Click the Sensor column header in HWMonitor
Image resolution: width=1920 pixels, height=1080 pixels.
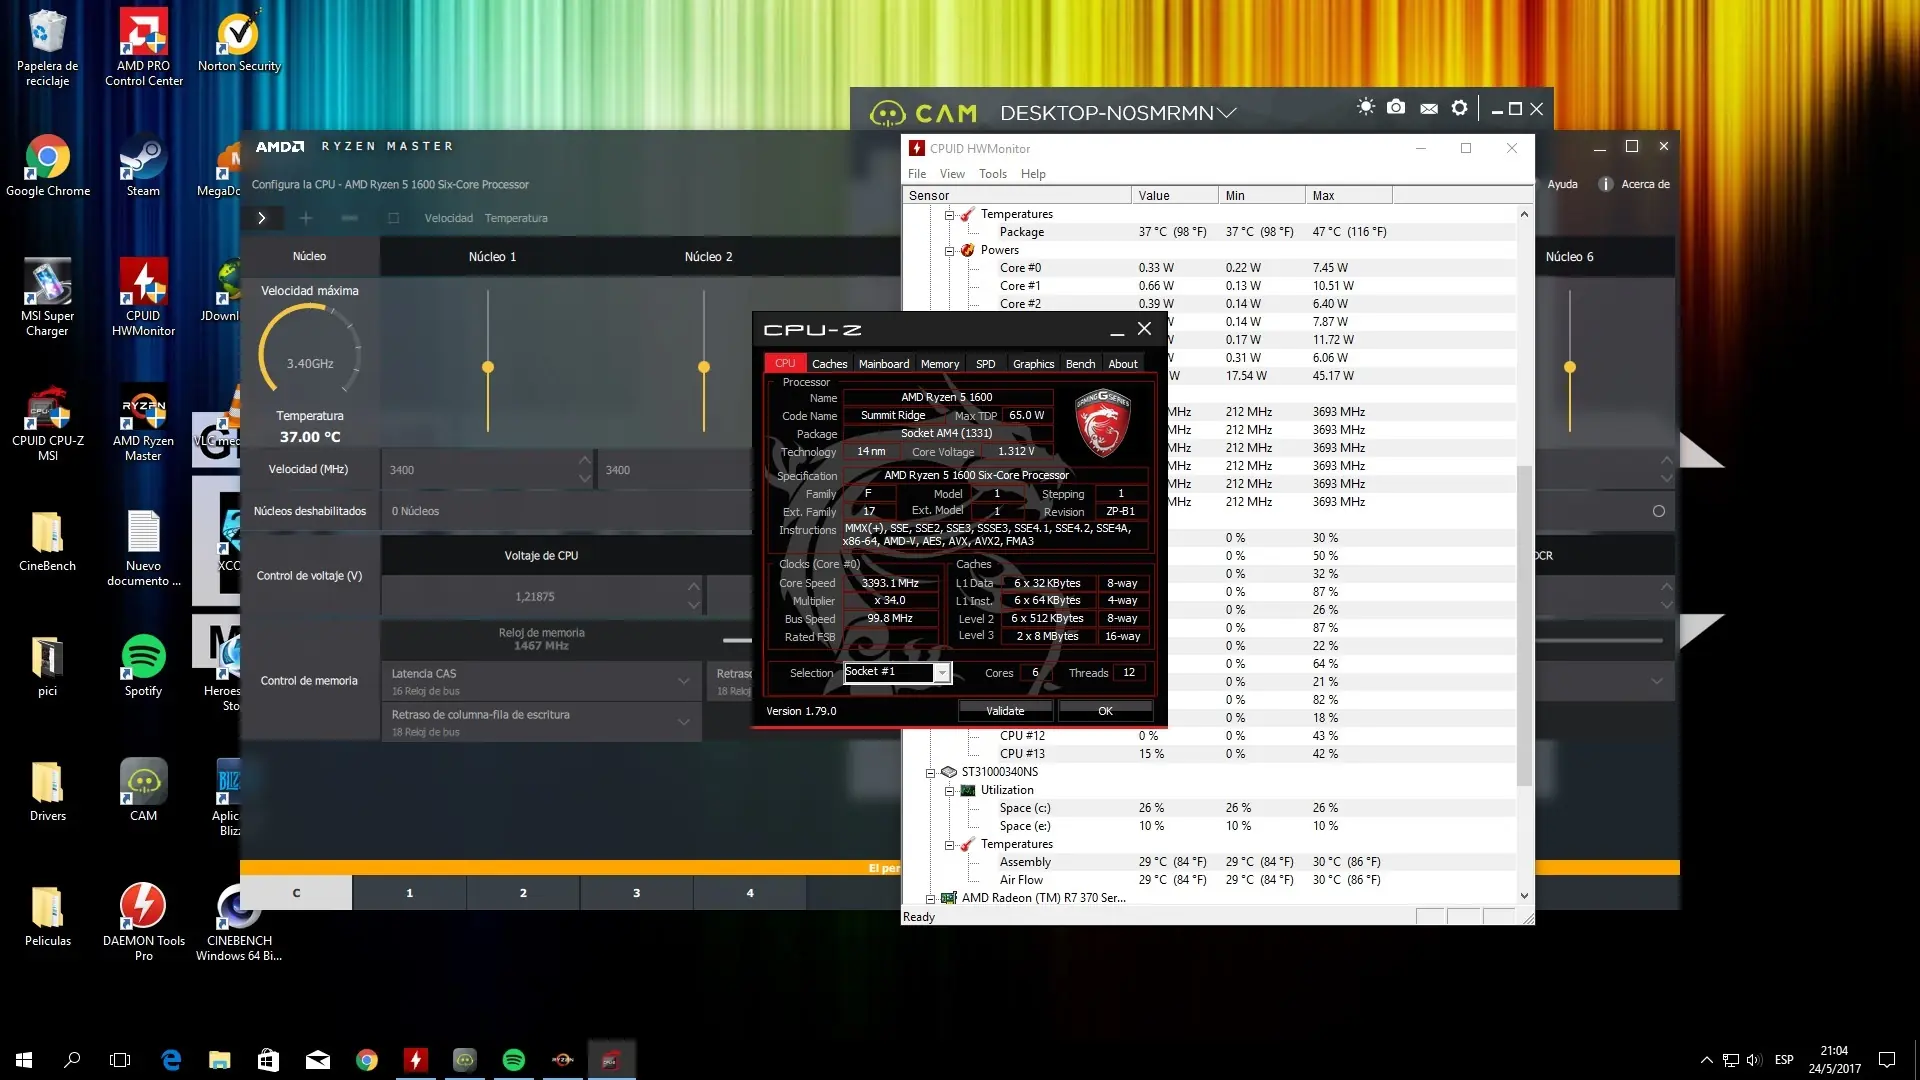(x=1017, y=196)
